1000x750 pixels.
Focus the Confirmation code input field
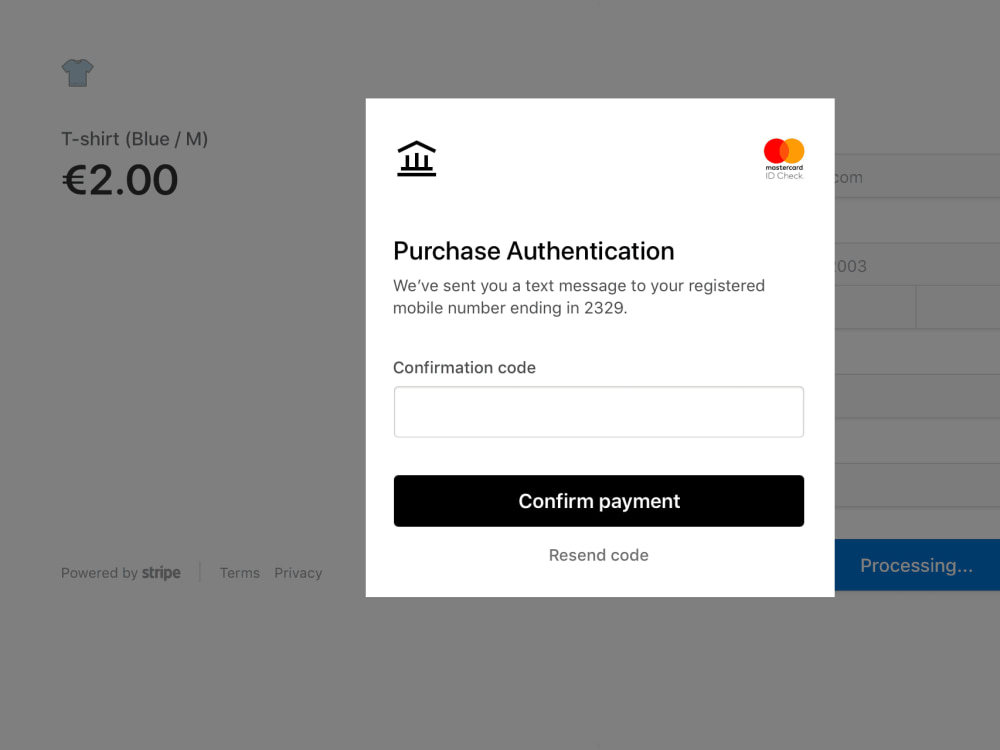tap(598, 411)
